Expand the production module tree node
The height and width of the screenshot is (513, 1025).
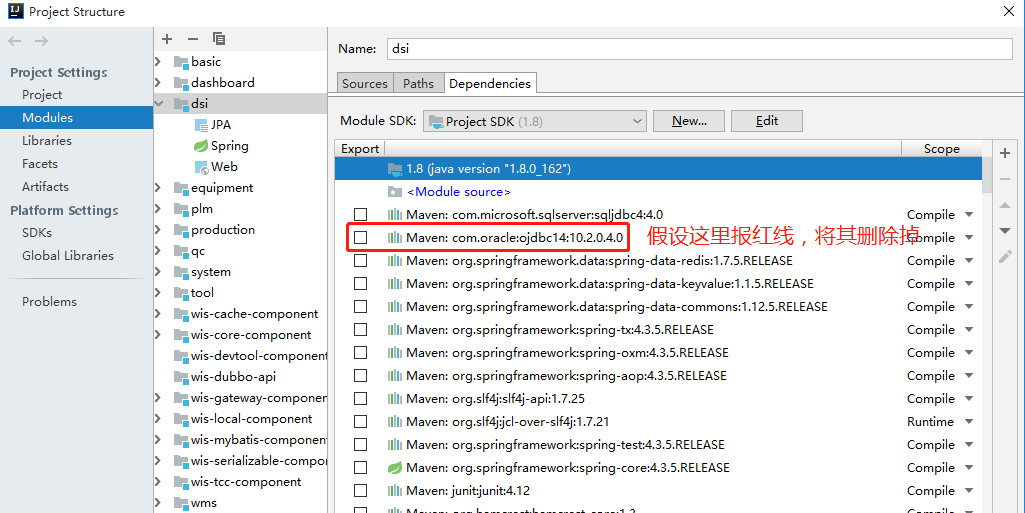159,230
